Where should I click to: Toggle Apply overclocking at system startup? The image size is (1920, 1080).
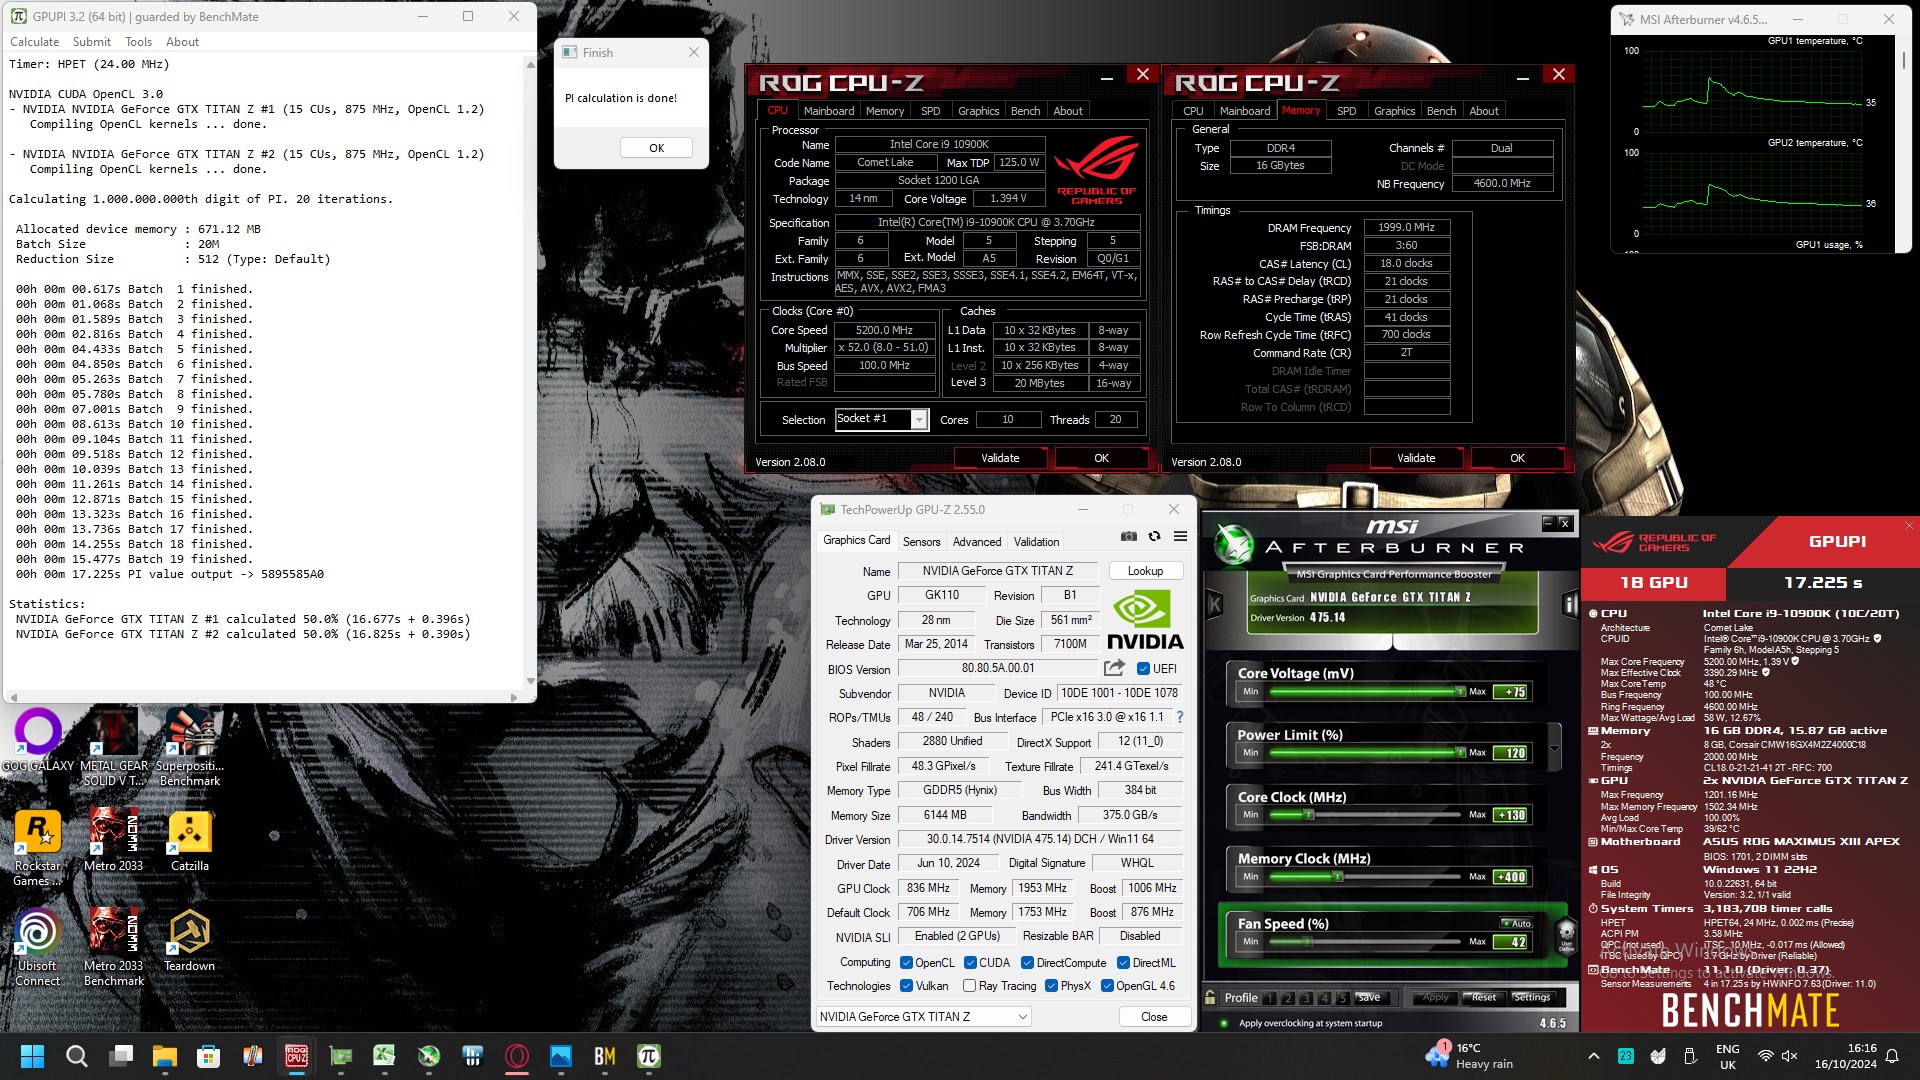[1224, 1023]
